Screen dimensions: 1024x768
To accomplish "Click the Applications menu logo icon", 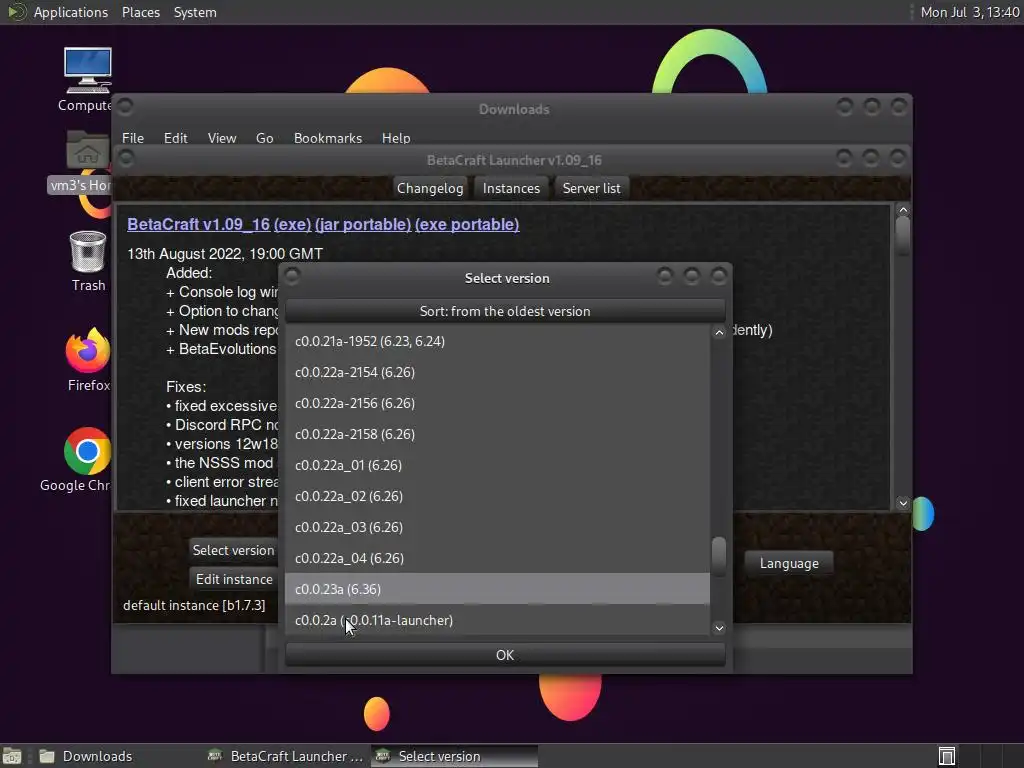I will [x=16, y=12].
